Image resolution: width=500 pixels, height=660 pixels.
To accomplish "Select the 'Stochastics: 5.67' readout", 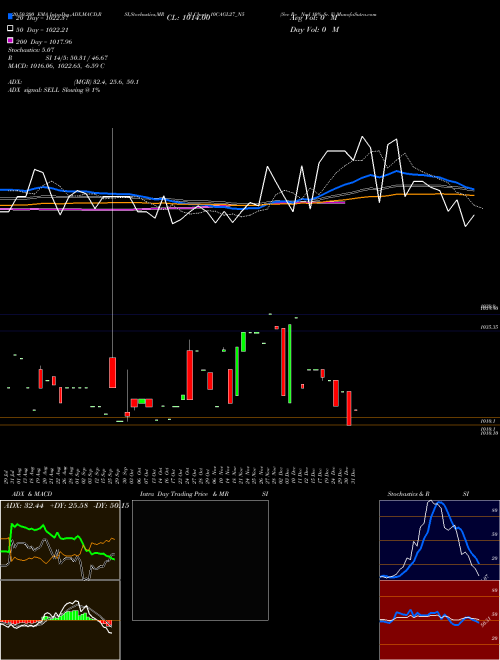I will pos(31,50).
